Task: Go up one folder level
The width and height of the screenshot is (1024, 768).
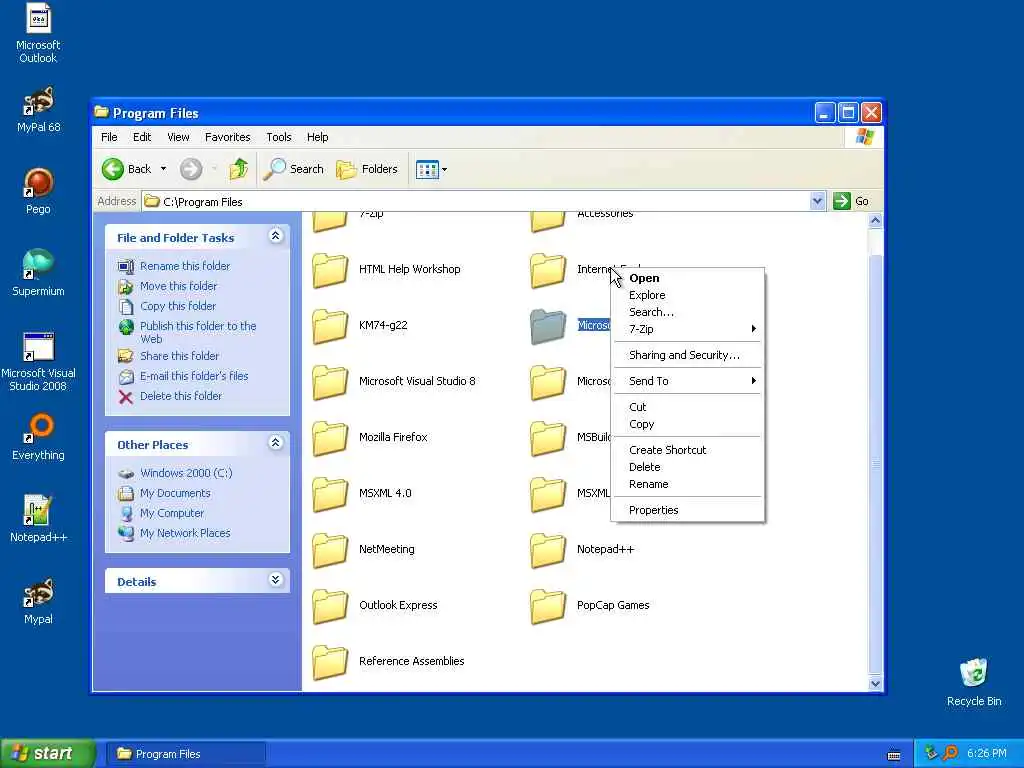Action: pyautogui.click(x=238, y=169)
